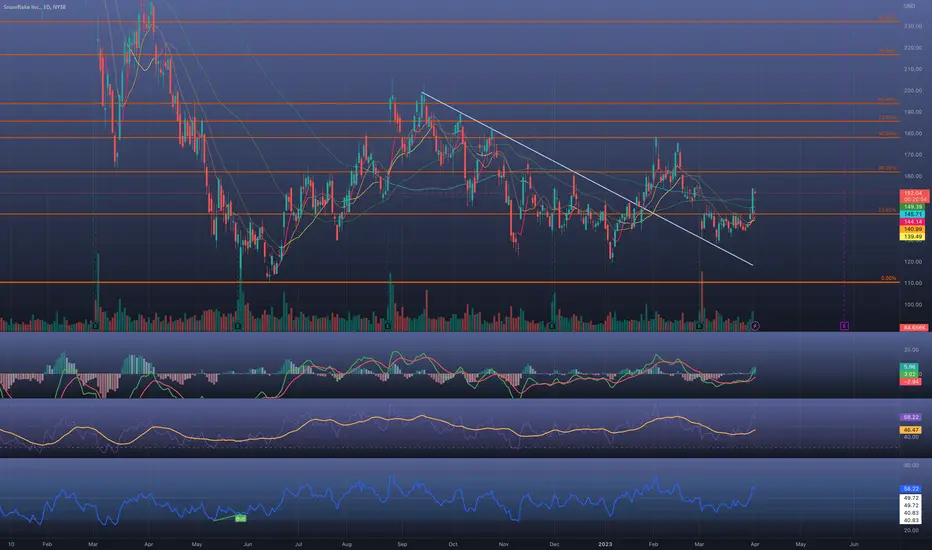Select the 50.00% Fibonacci level label

[x=887, y=134]
